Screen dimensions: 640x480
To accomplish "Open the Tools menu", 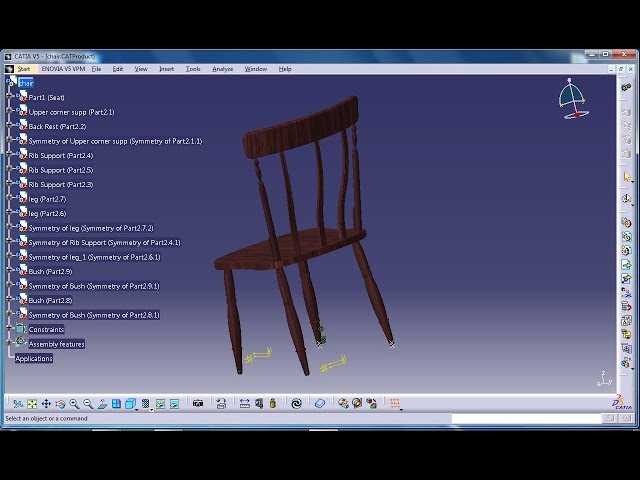I will pos(193,69).
